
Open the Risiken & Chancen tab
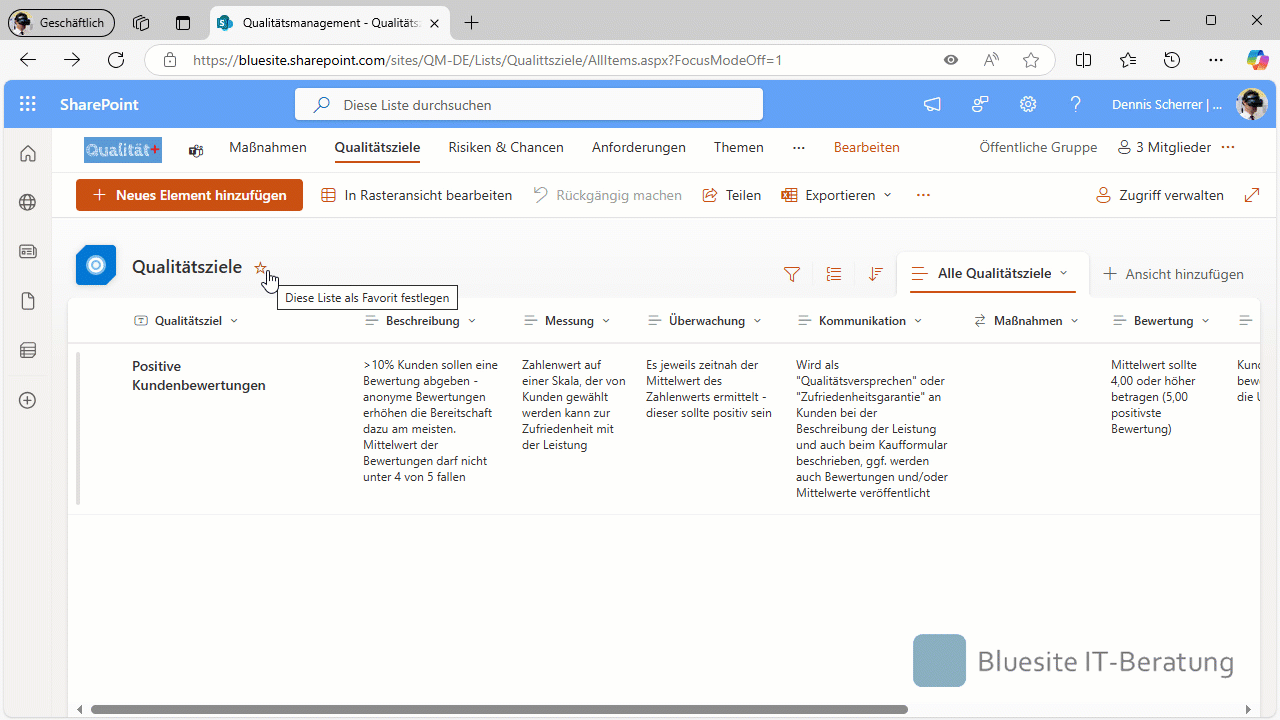point(505,147)
